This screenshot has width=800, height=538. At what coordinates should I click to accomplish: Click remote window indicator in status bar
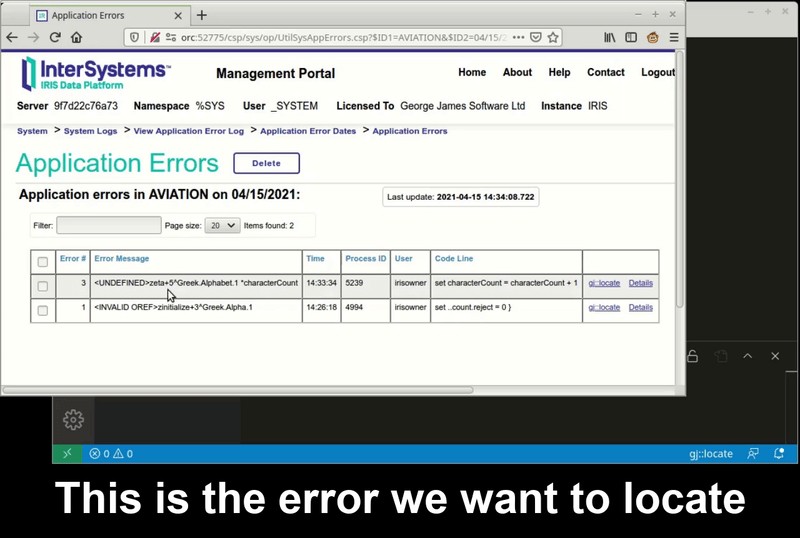click(67, 453)
